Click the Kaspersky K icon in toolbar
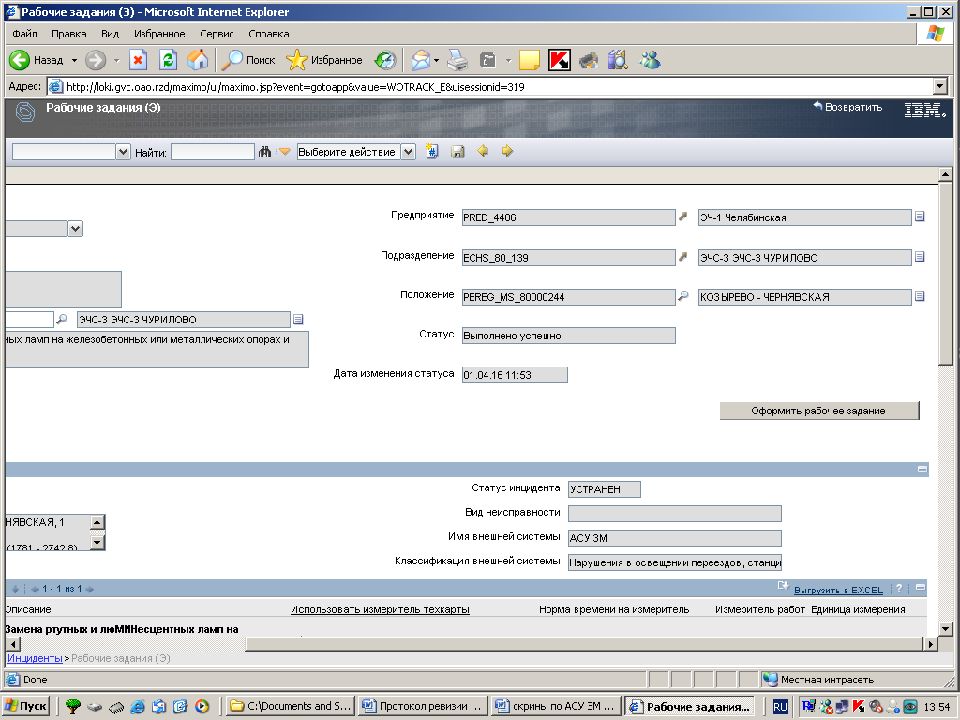 point(559,60)
